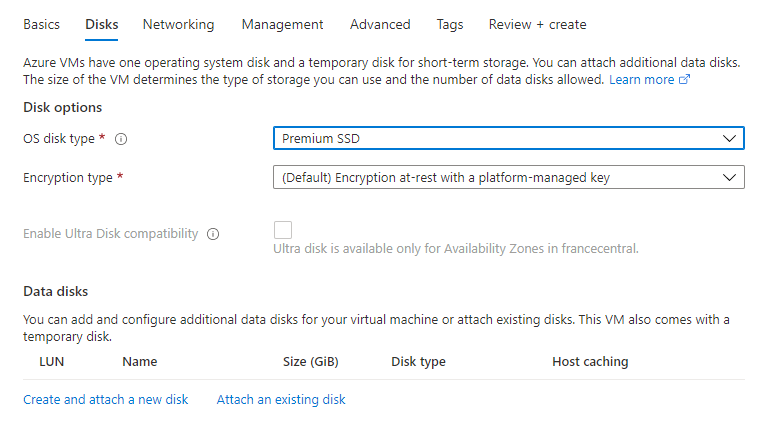Viewport: 771px width, 437px height.
Task: Click the LUN column header
Action: coord(51,362)
